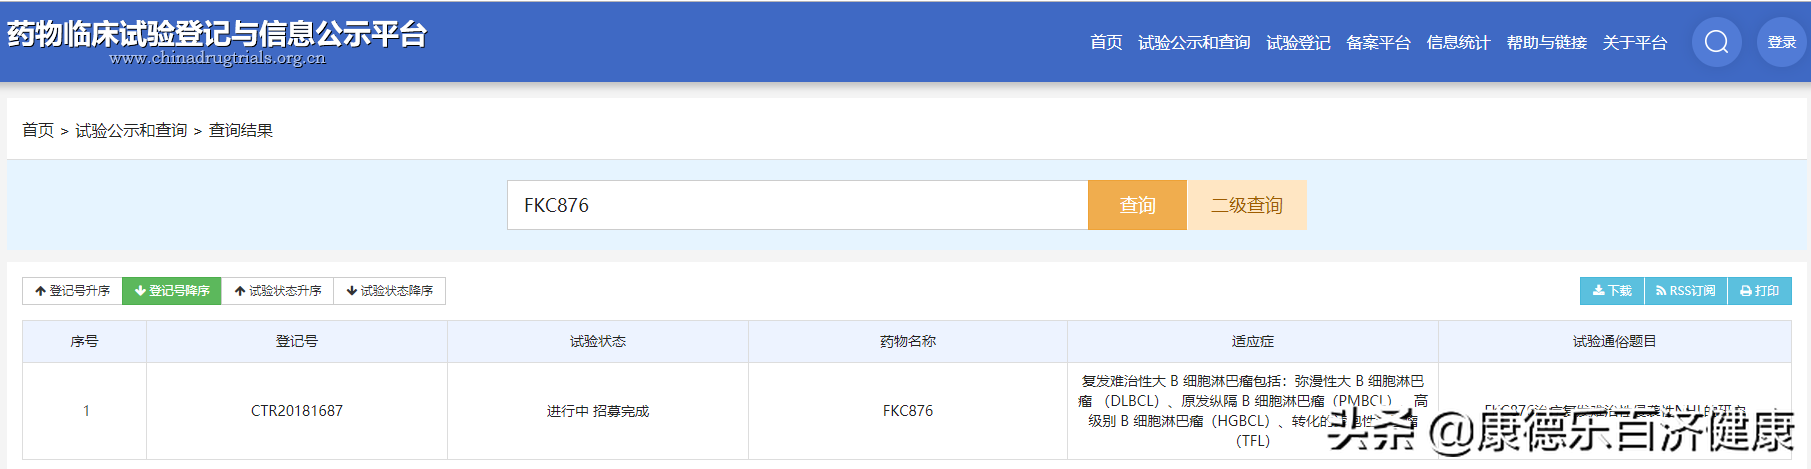Focus the search field containing FKC876
Viewport: 1811px width, 469px height.
[797, 205]
